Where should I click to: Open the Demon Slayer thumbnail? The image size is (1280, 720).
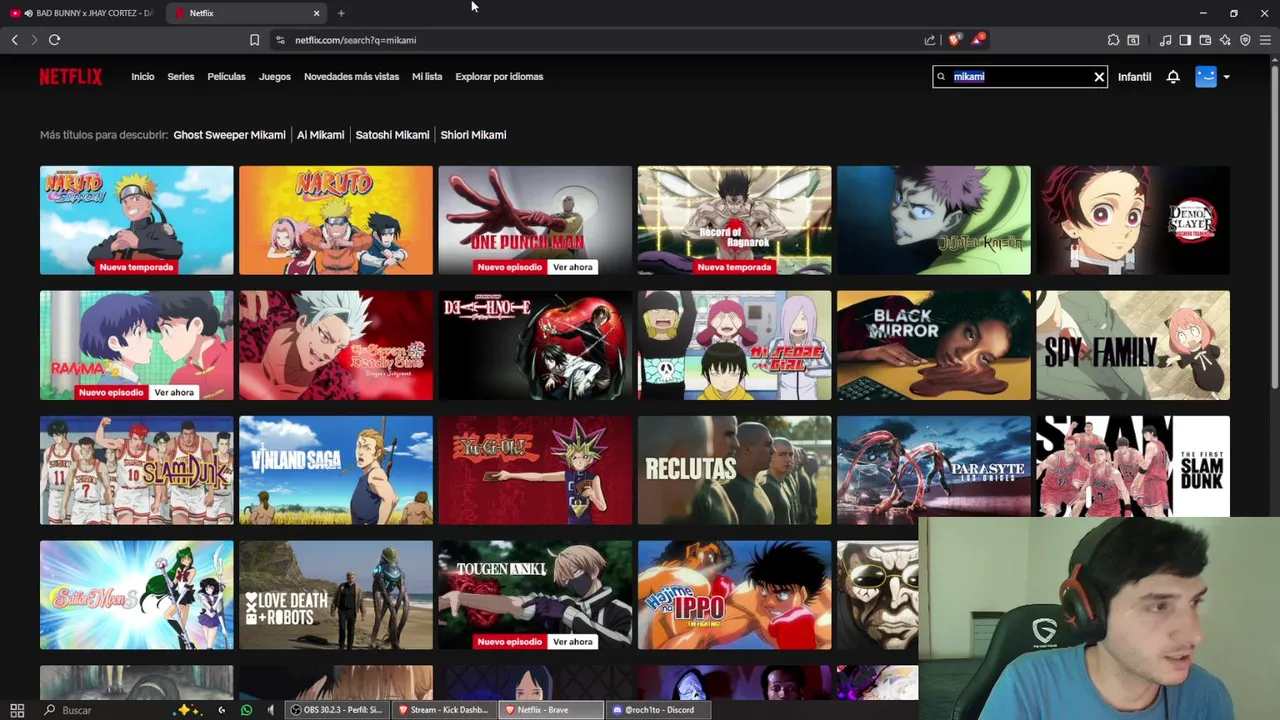pyautogui.click(x=1133, y=220)
